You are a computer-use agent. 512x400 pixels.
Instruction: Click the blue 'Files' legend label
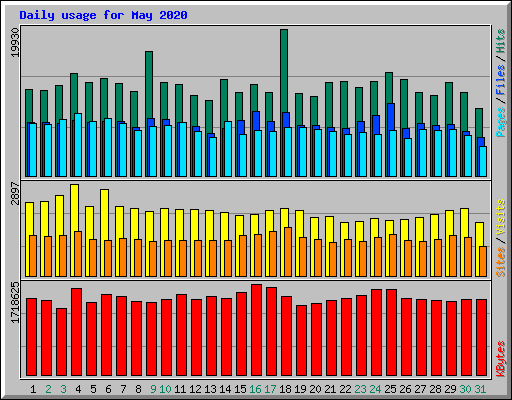click(501, 80)
